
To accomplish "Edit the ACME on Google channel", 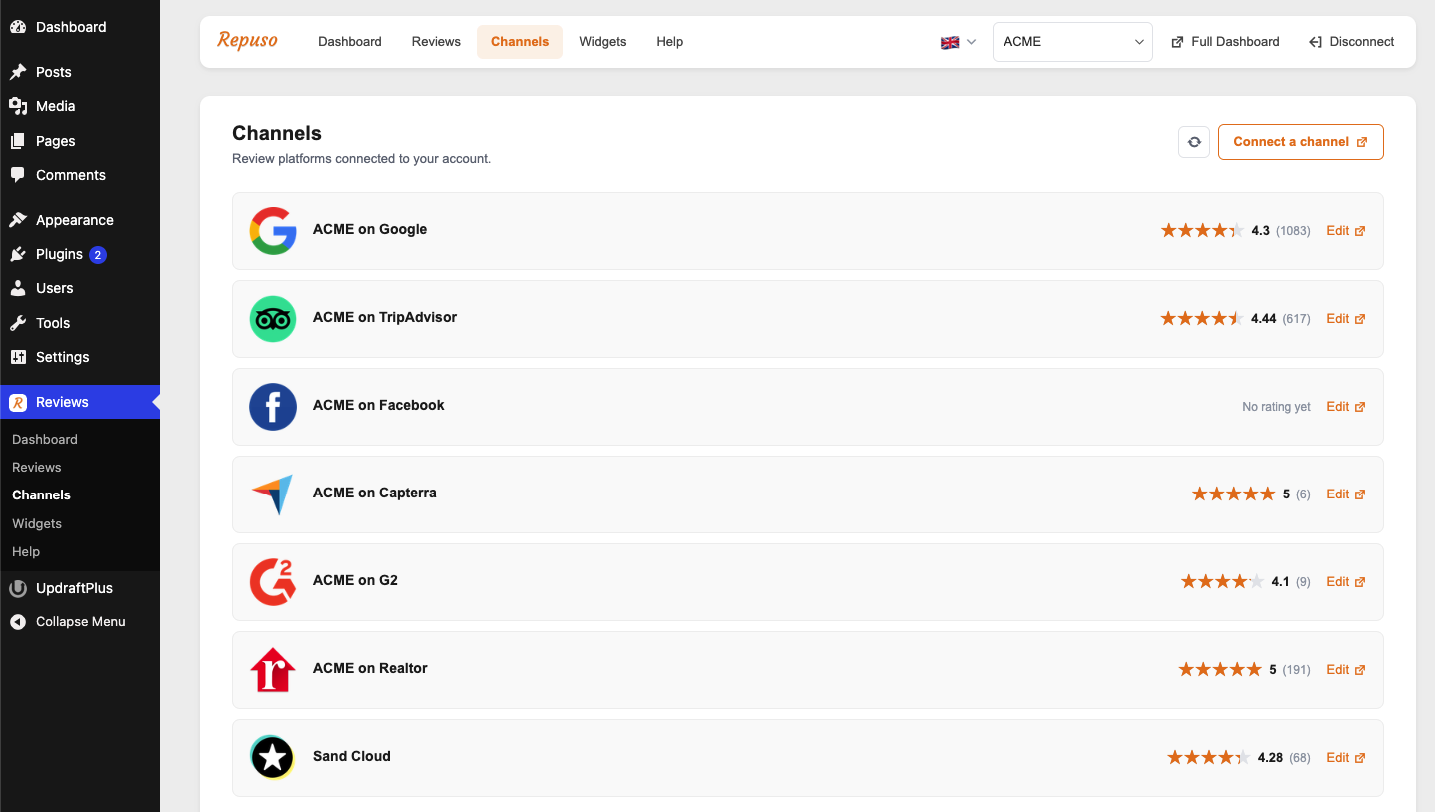I will point(1346,231).
